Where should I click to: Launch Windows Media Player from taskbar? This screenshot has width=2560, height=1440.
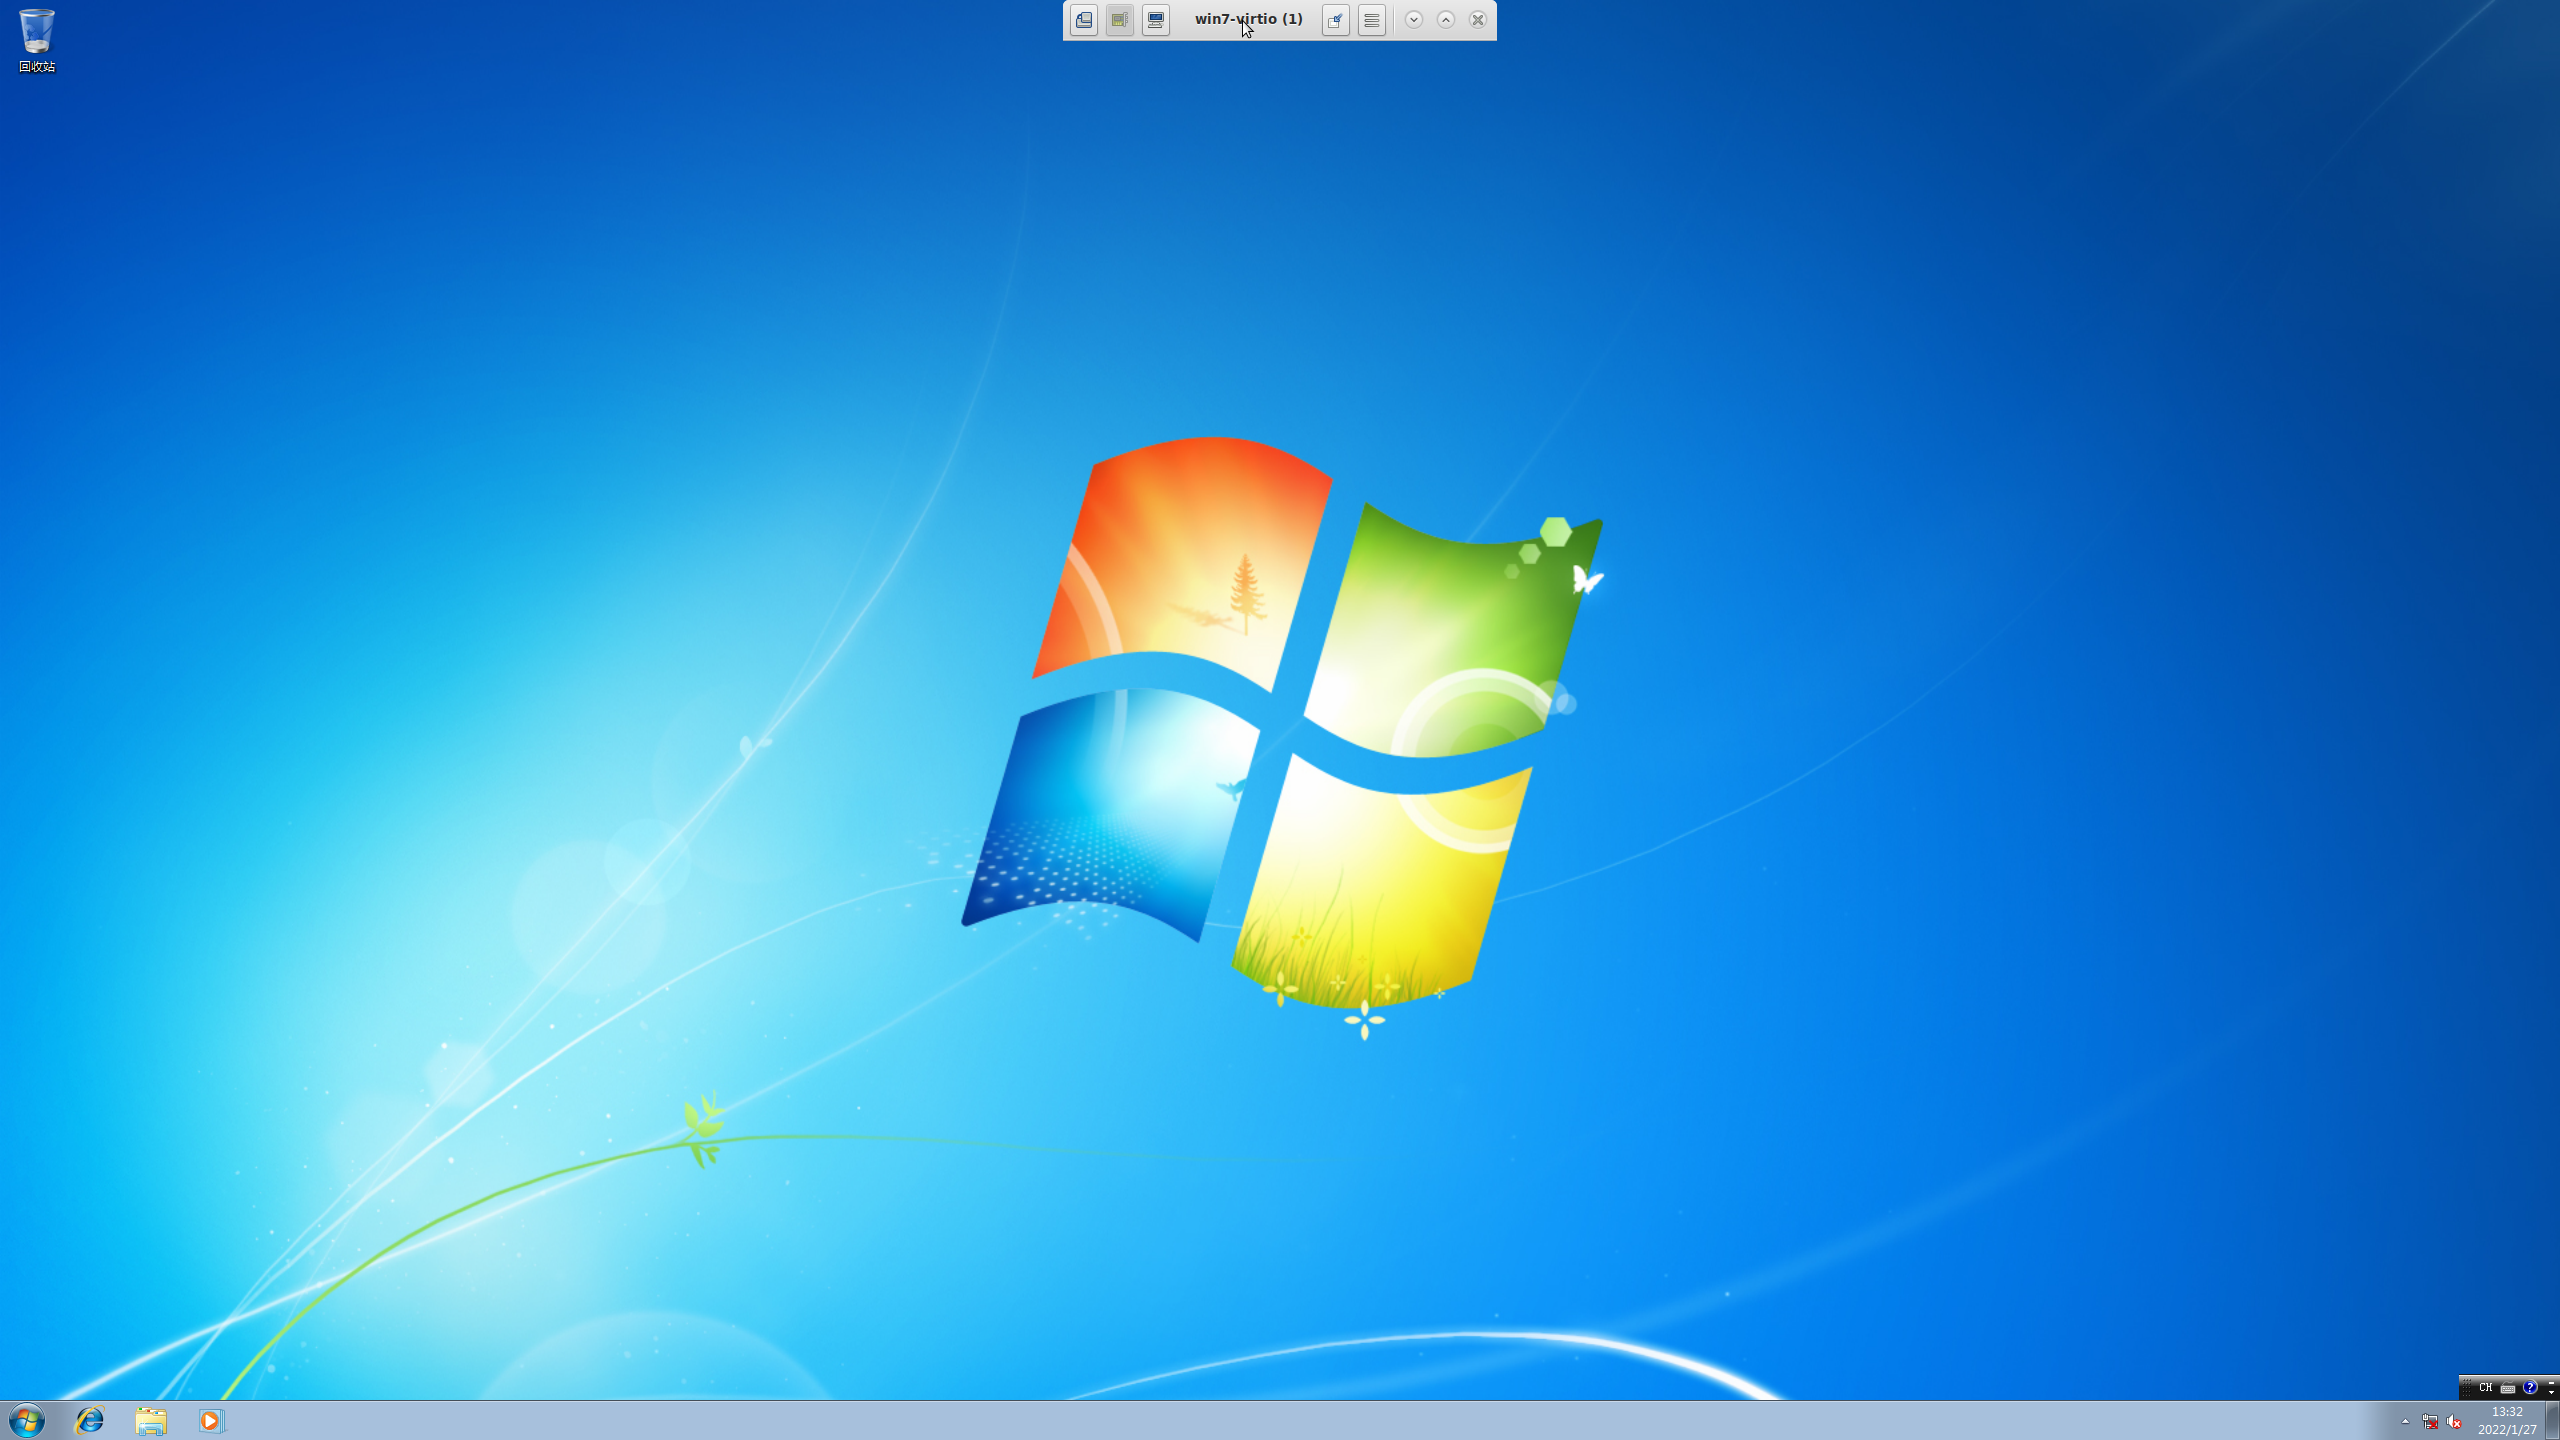click(x=211, y=1420)
